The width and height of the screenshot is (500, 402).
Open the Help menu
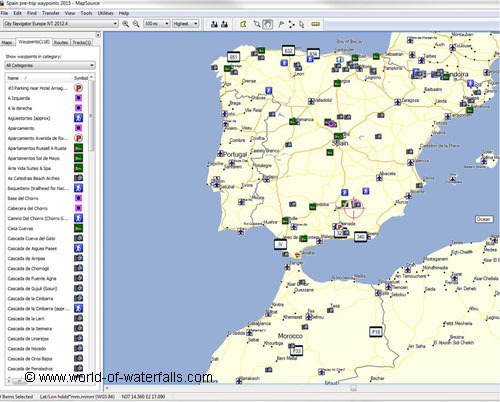tap(124, 13)
